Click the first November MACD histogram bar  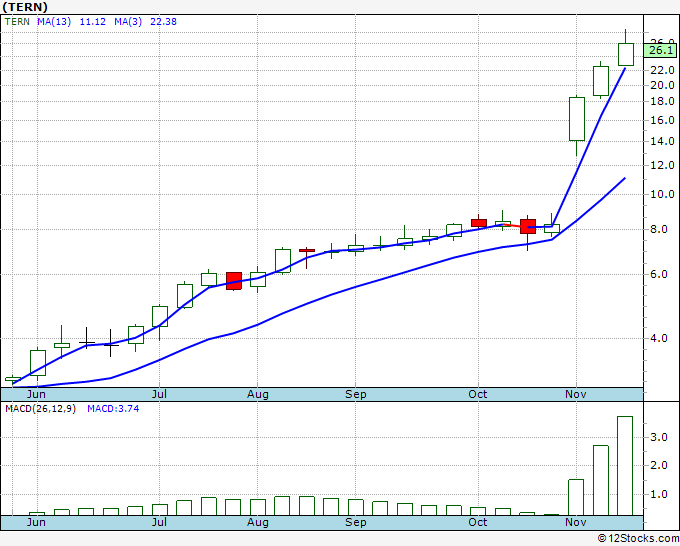(576, 497)
